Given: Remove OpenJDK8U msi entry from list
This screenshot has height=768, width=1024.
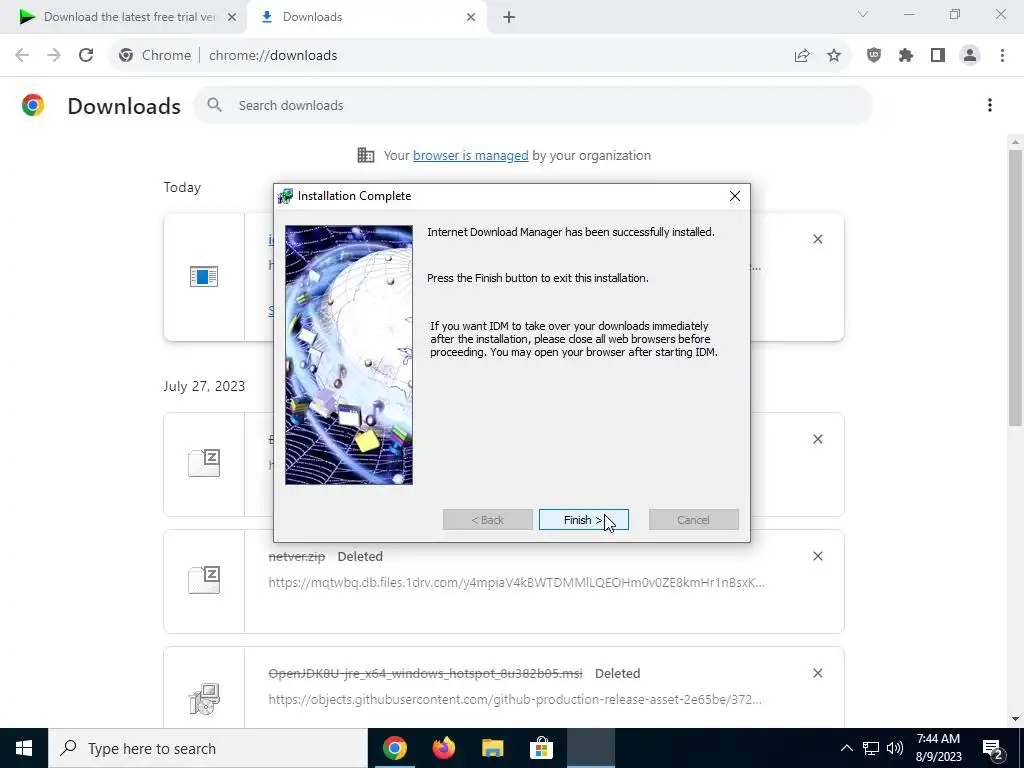Looking at the screenshot, I should pyautogui.click(x=818, y=673).
